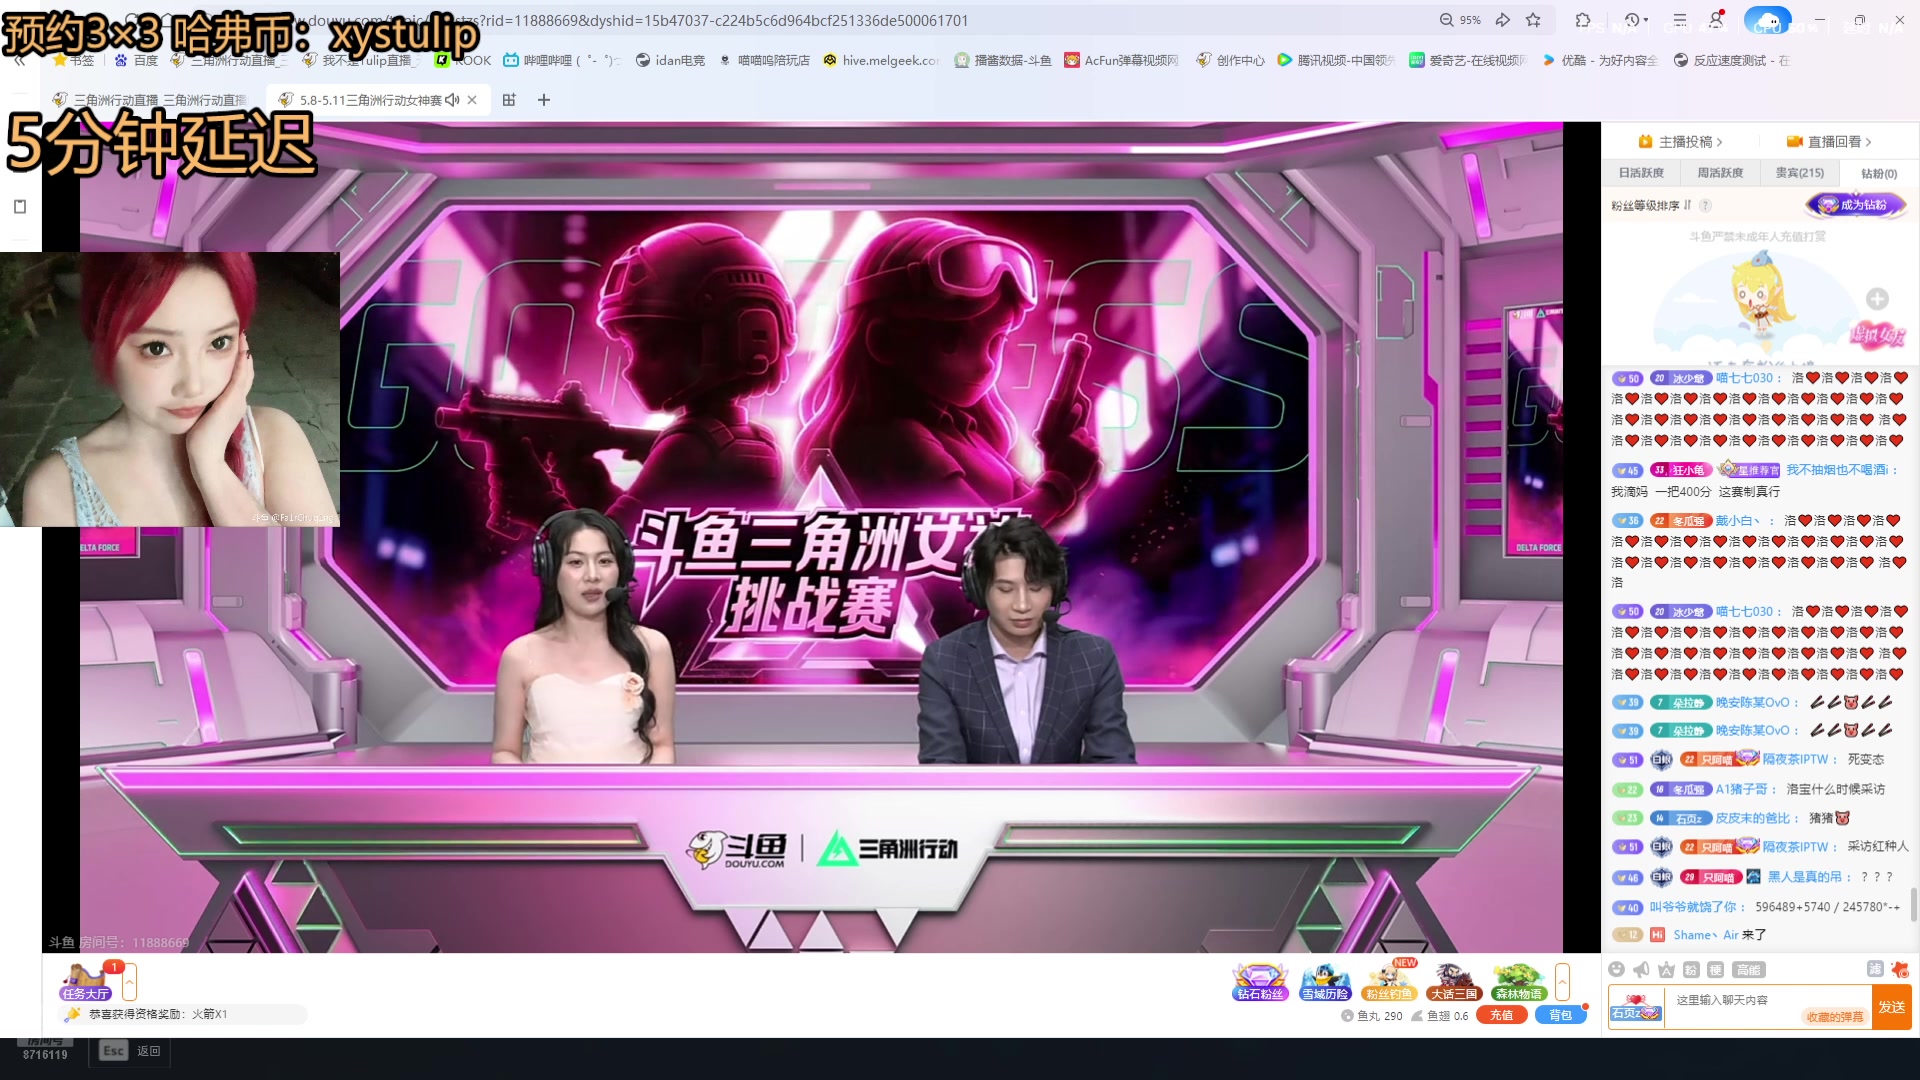Viewport: 1920px width, 1080px height.
Task: Click the webcam overlay thumbnail
Action: pos(170,389)
